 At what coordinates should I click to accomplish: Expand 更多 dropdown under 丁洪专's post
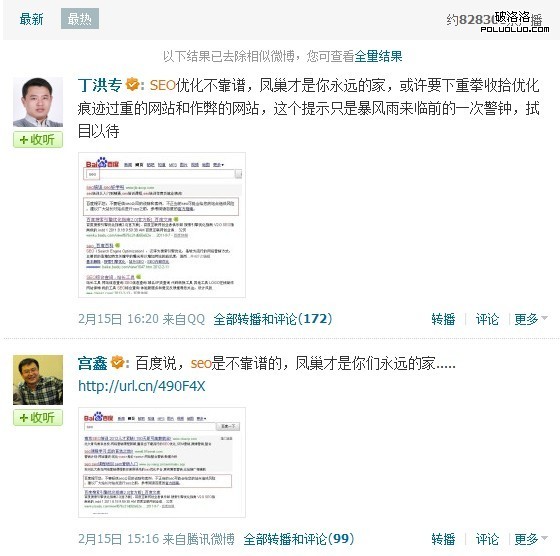[x=530, y=319]
